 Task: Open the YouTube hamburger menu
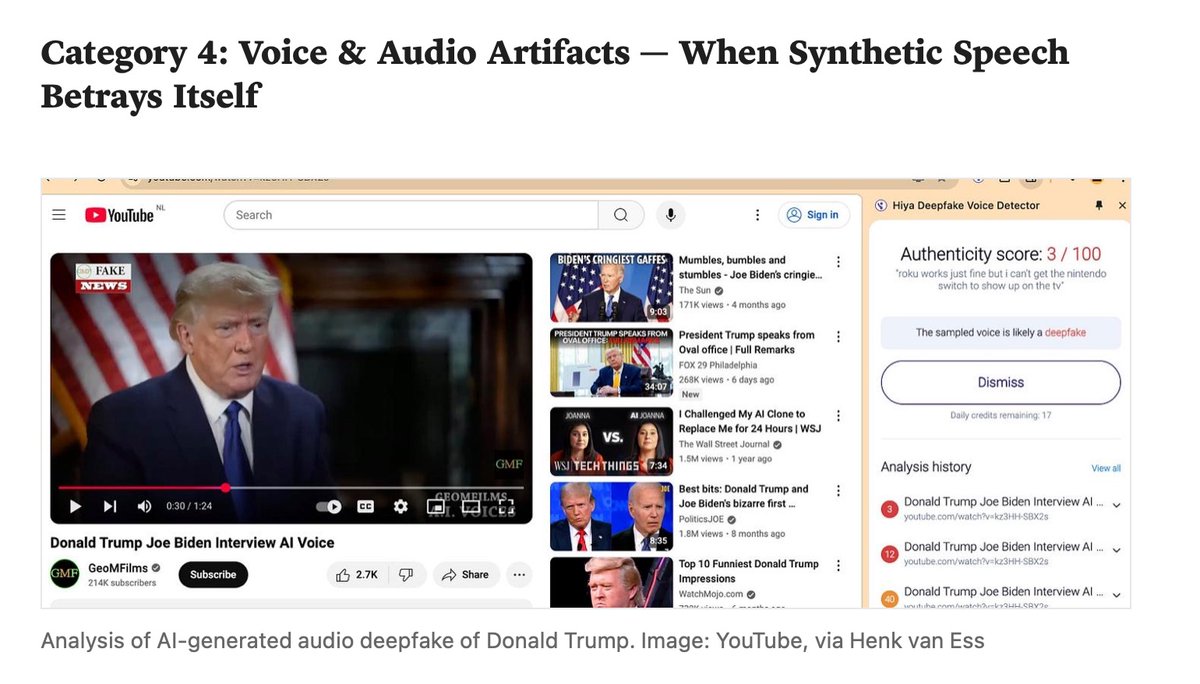(x=59, y=215)
